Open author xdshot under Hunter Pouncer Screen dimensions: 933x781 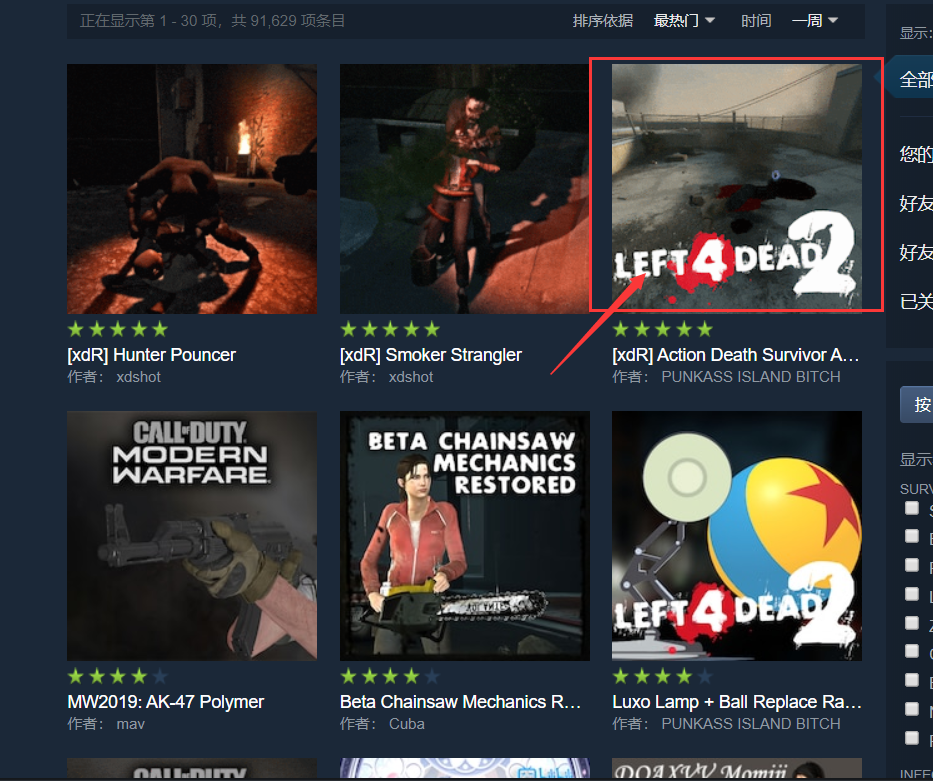(139, 377)
